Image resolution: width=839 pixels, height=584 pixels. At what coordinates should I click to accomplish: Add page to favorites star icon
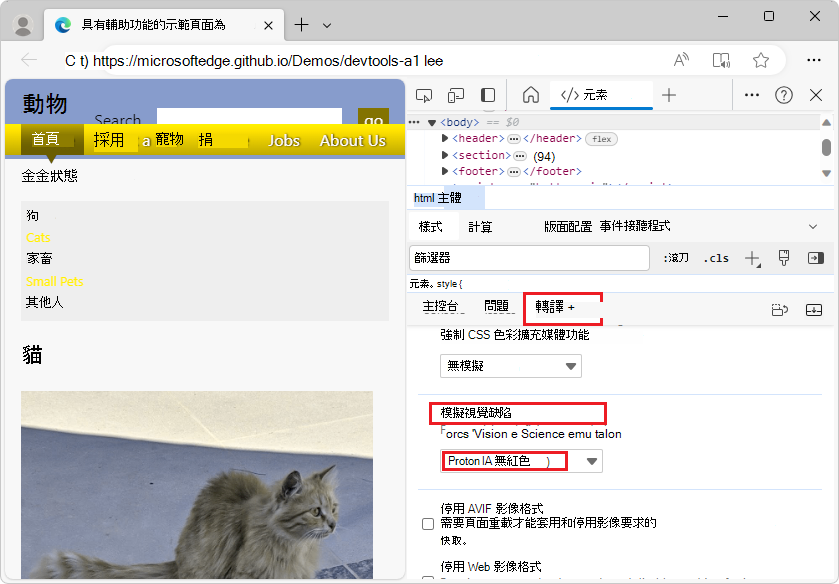[761, 60]
